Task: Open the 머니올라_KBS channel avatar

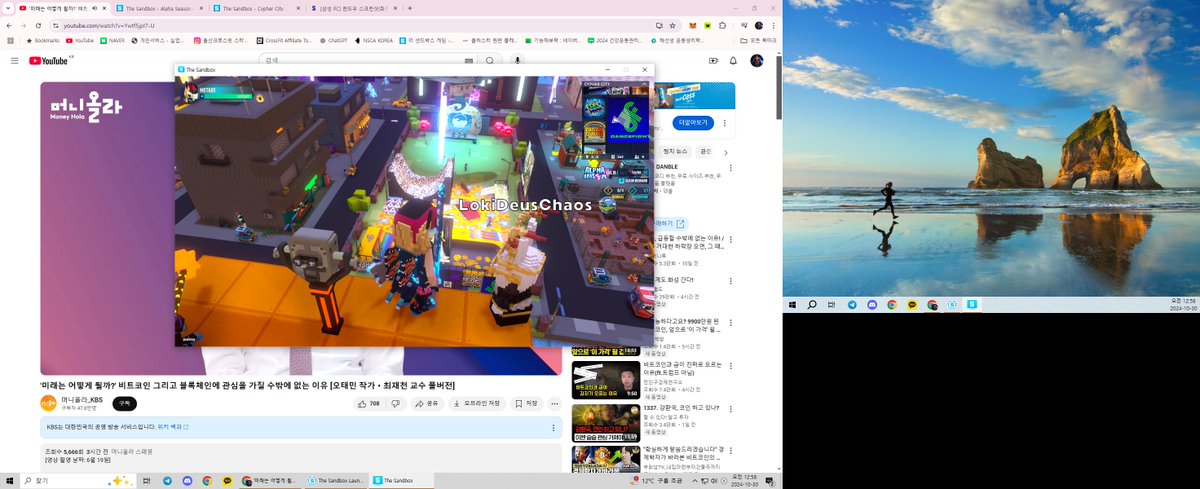Action: click(48, 403)
